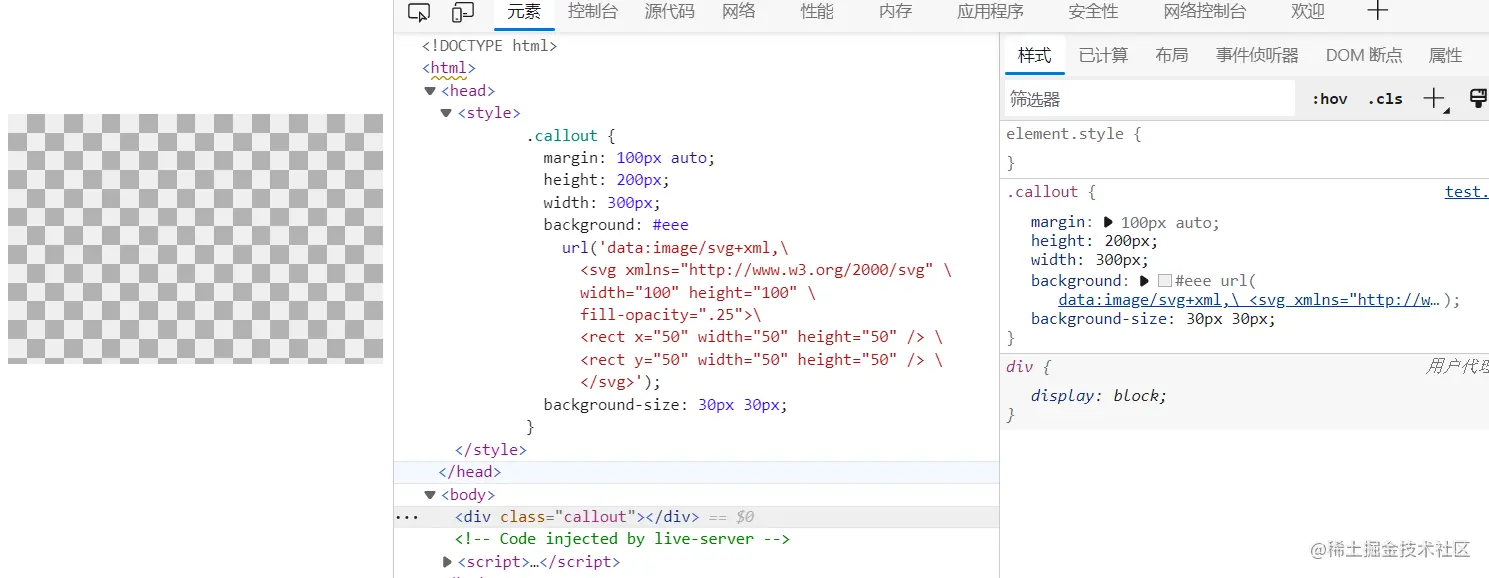Viewport: 1489px width, 578px height.
Task: Click the display: block user agent declaration
Action: coord(1099,396)
